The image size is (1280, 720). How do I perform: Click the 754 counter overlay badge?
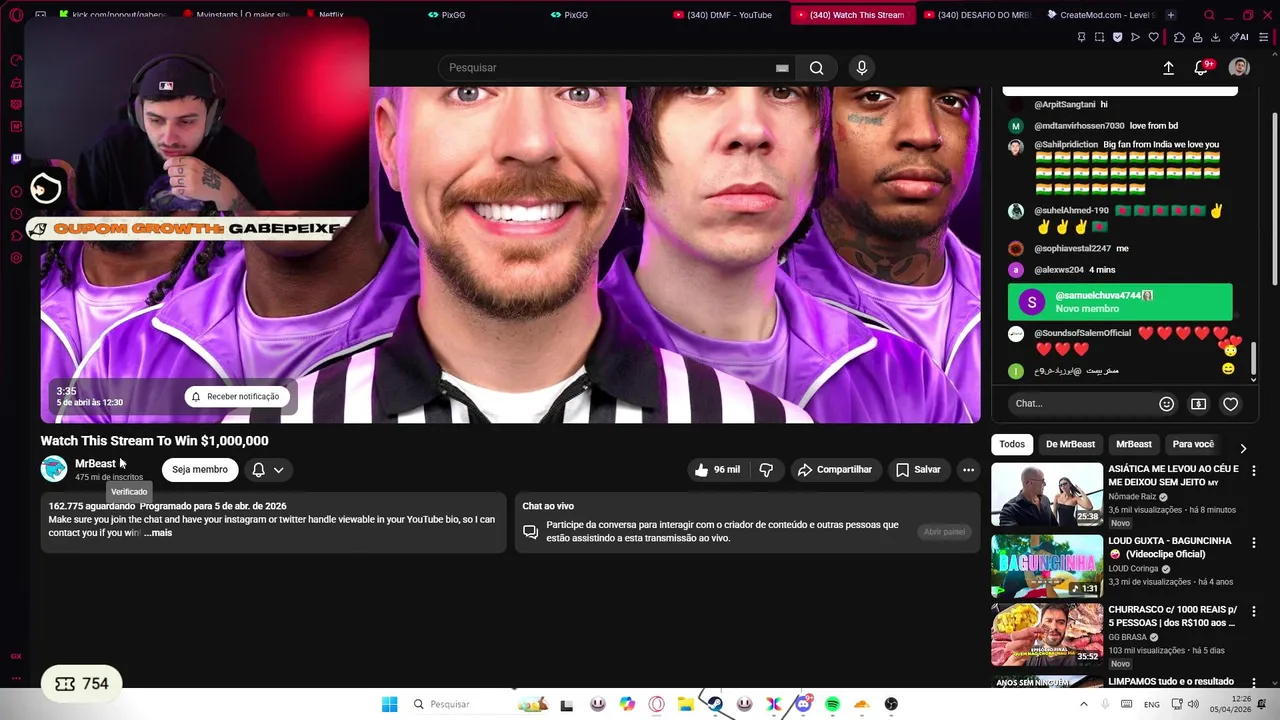pos(82,684)
